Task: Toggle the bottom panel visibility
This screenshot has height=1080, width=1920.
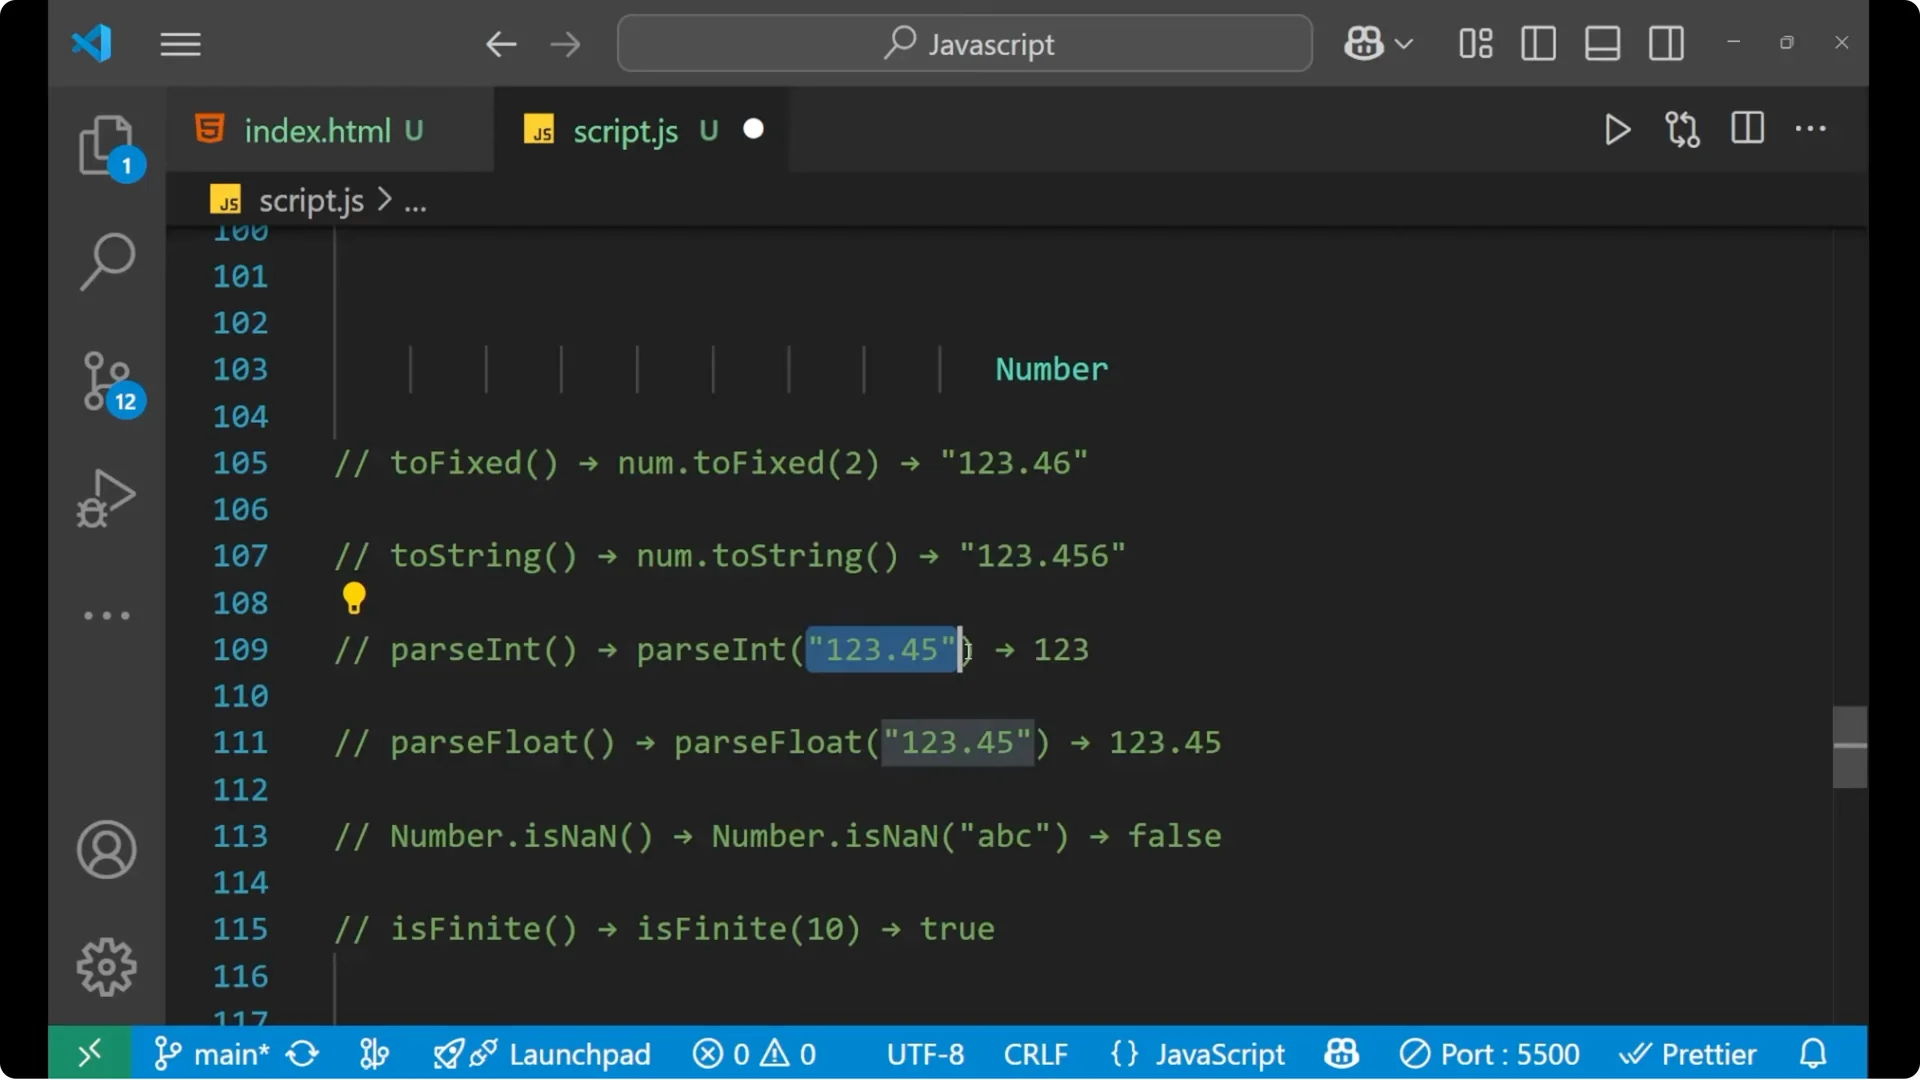Action: [1602, 43]
